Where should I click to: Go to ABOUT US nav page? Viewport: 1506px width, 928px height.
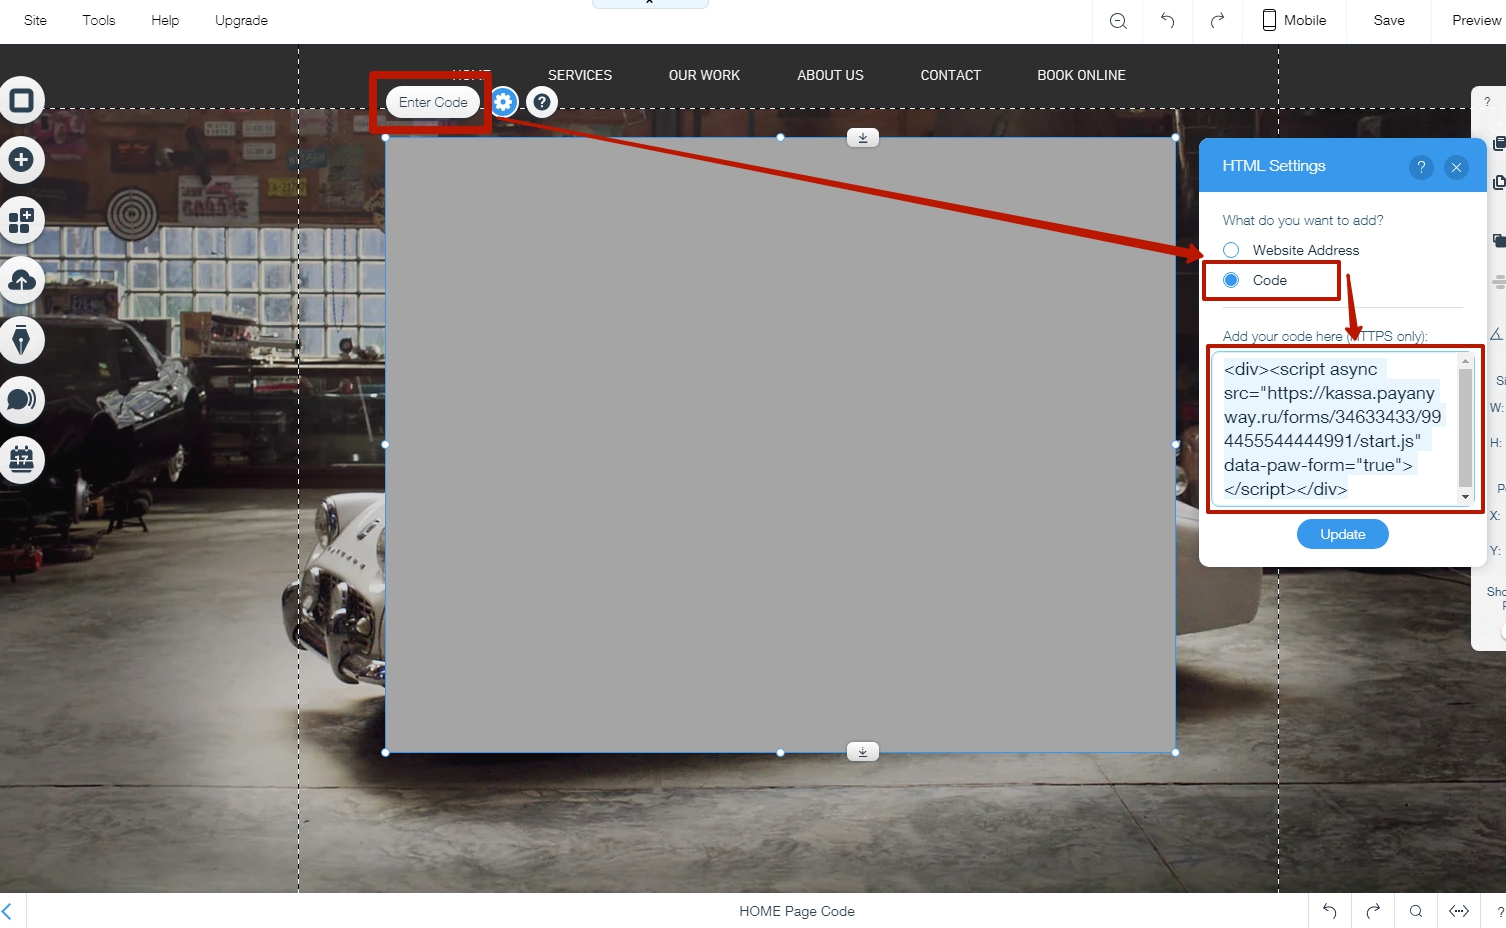coord(830,75)
